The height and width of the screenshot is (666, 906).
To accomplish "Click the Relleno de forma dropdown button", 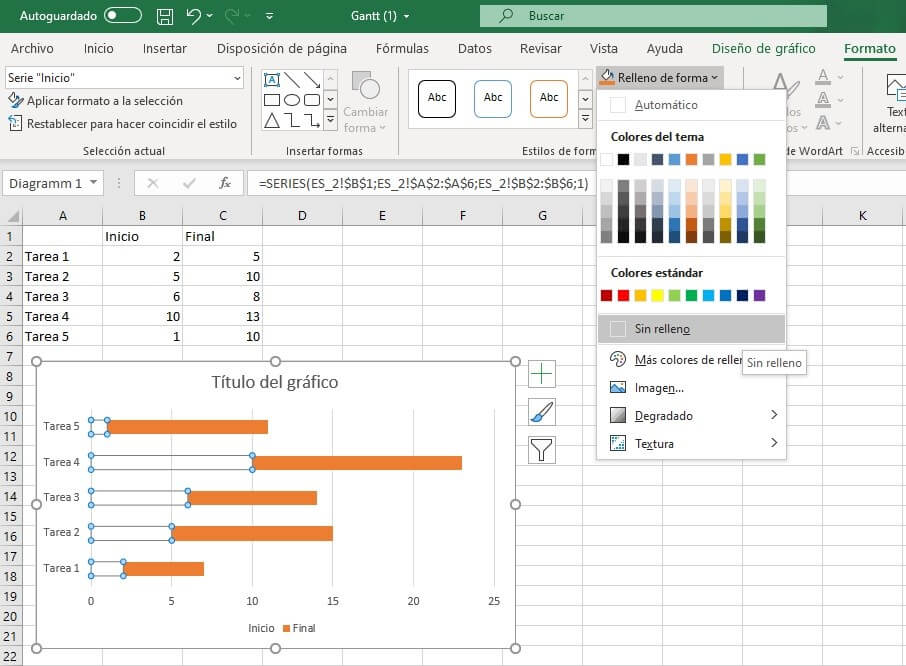I will click(x=659, y=77).
